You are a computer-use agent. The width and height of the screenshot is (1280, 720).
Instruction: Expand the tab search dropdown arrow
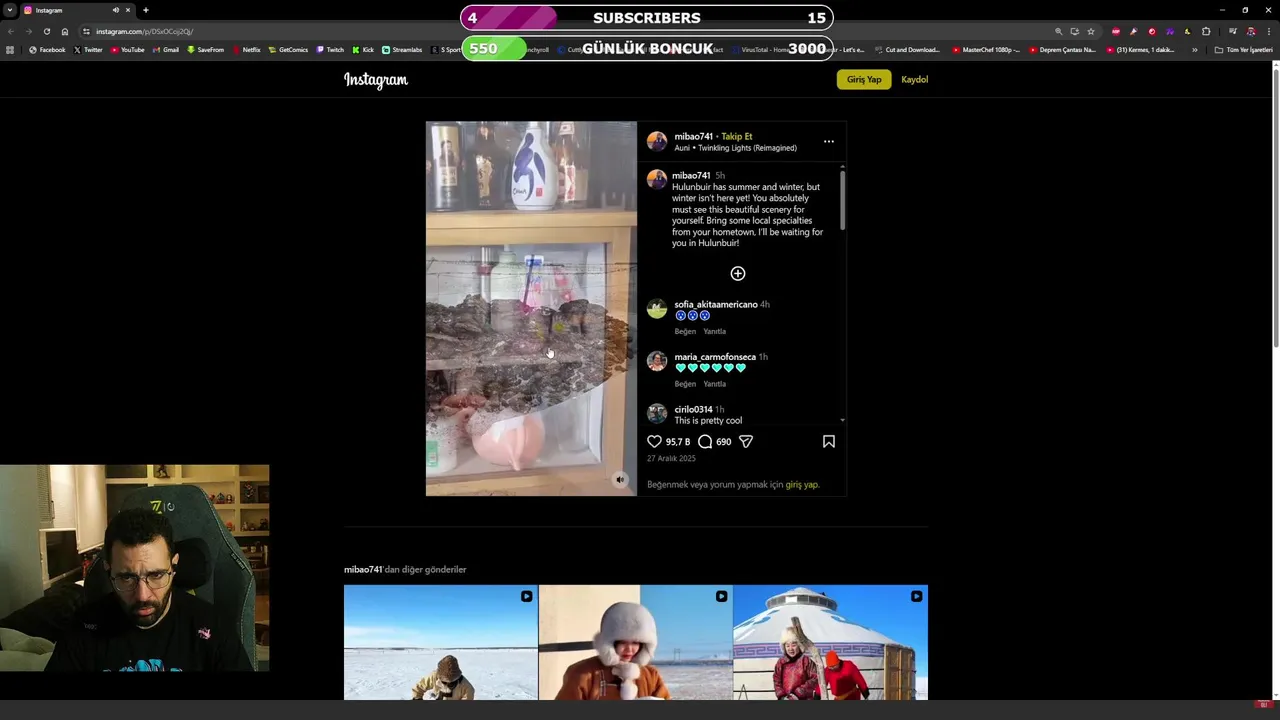[9, 10]
